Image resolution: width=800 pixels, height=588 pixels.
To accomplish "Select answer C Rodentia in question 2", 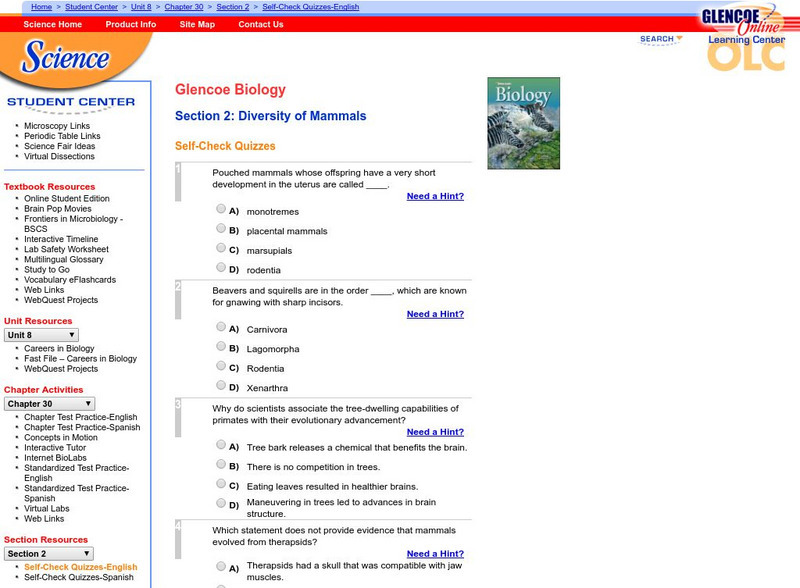I will [x=221, y=365].
